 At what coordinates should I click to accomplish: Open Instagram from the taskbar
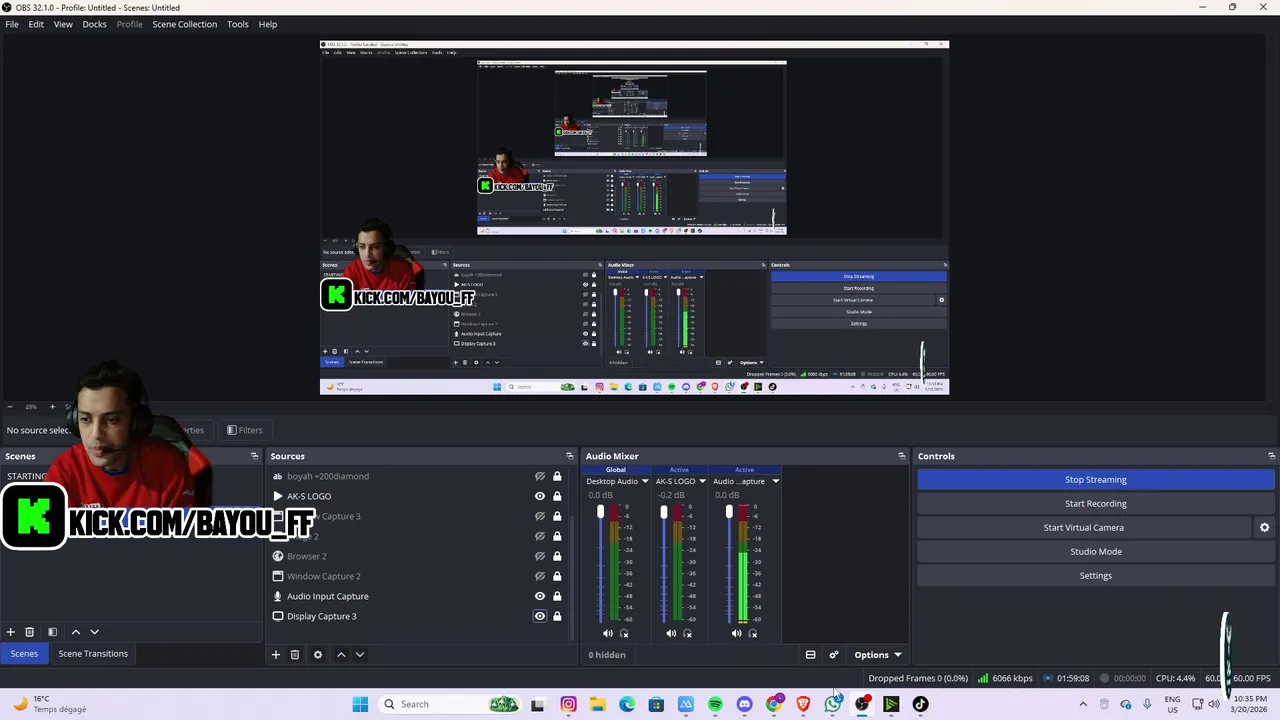[x=568, y=704]
